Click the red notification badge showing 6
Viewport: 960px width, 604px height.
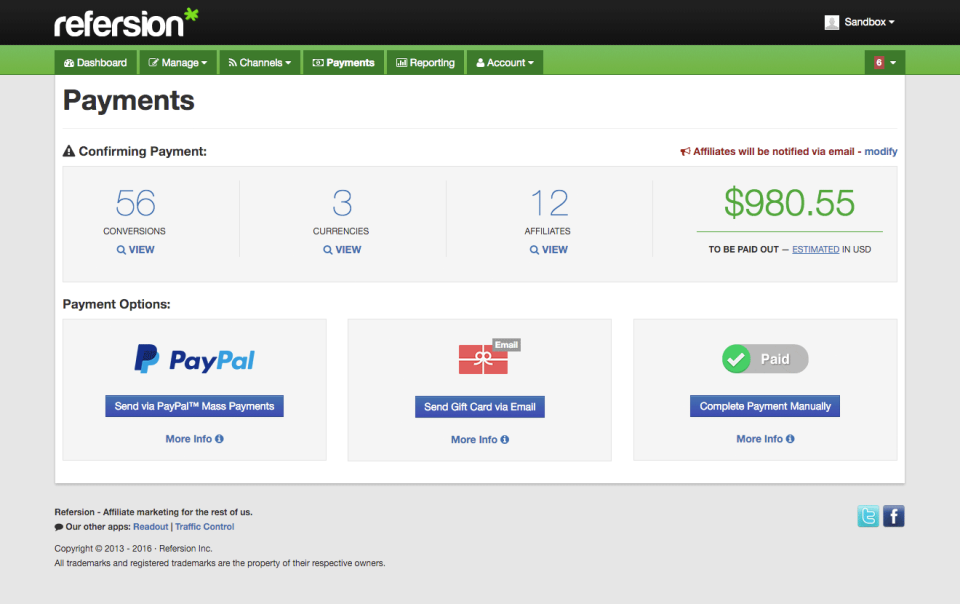[x=878, y=62]
